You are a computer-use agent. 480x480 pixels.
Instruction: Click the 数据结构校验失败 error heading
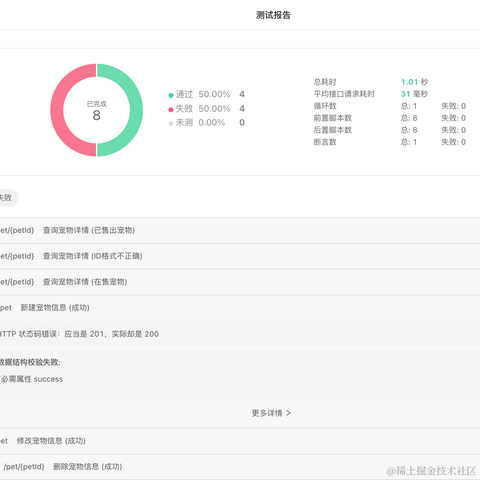click(30, 362)
